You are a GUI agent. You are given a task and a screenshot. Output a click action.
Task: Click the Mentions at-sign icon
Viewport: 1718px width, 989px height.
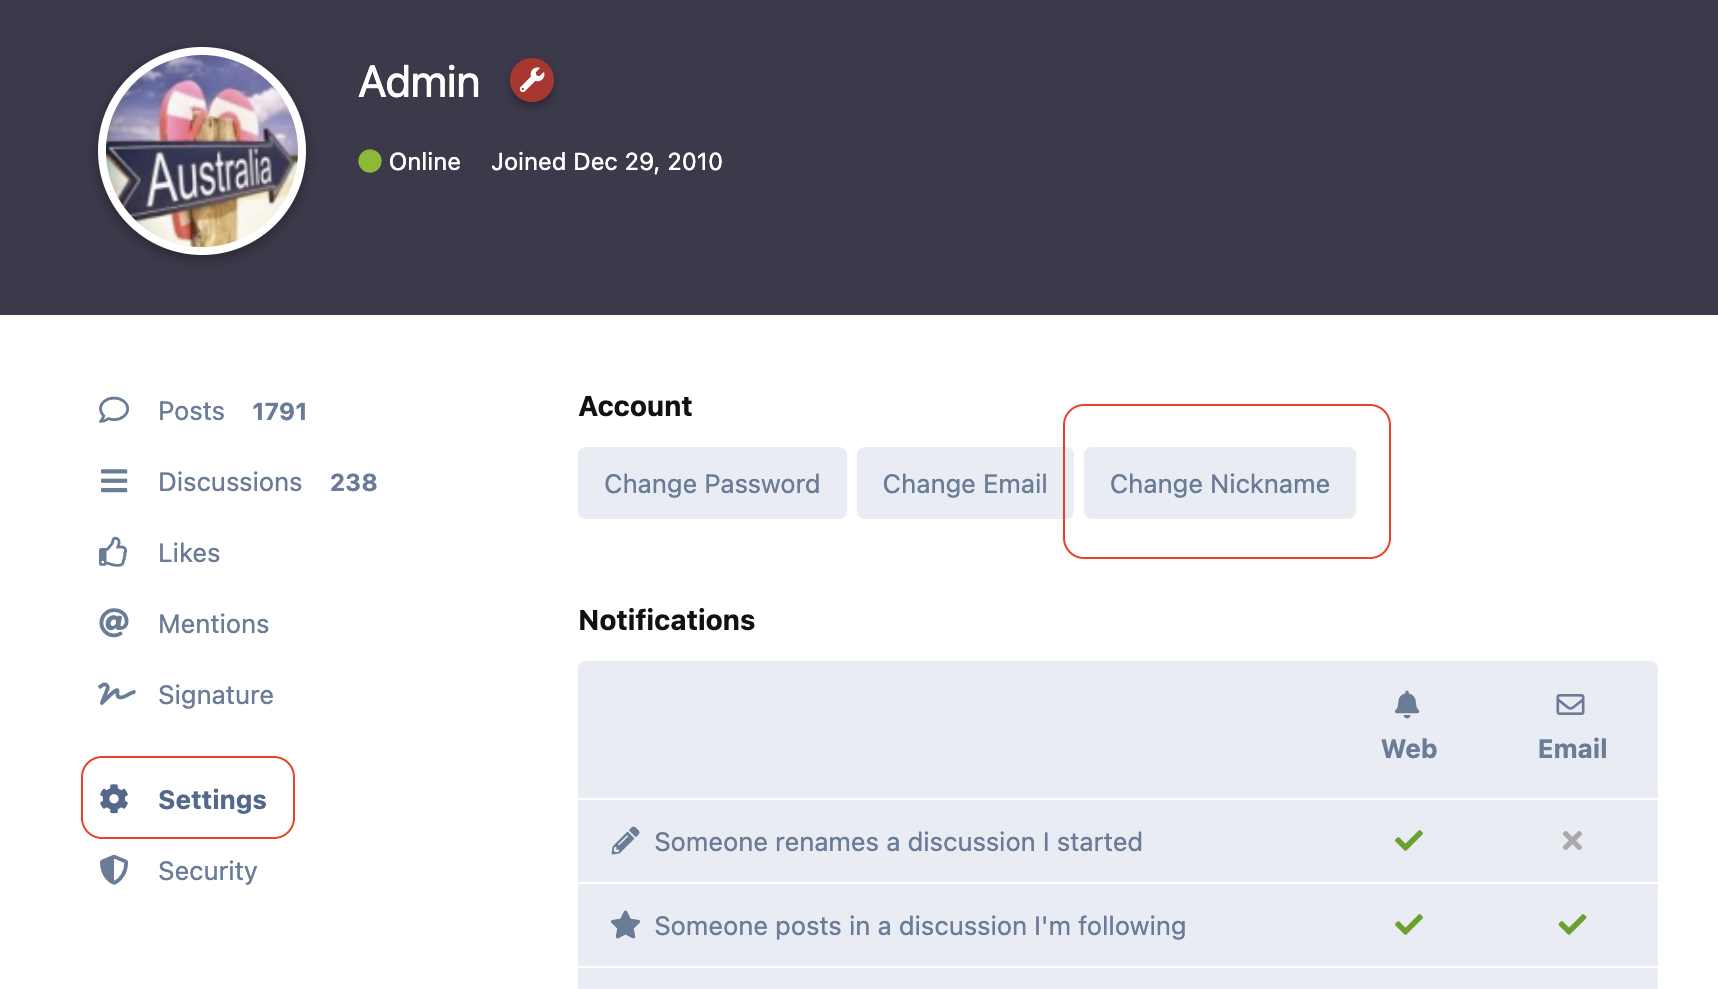114,624
